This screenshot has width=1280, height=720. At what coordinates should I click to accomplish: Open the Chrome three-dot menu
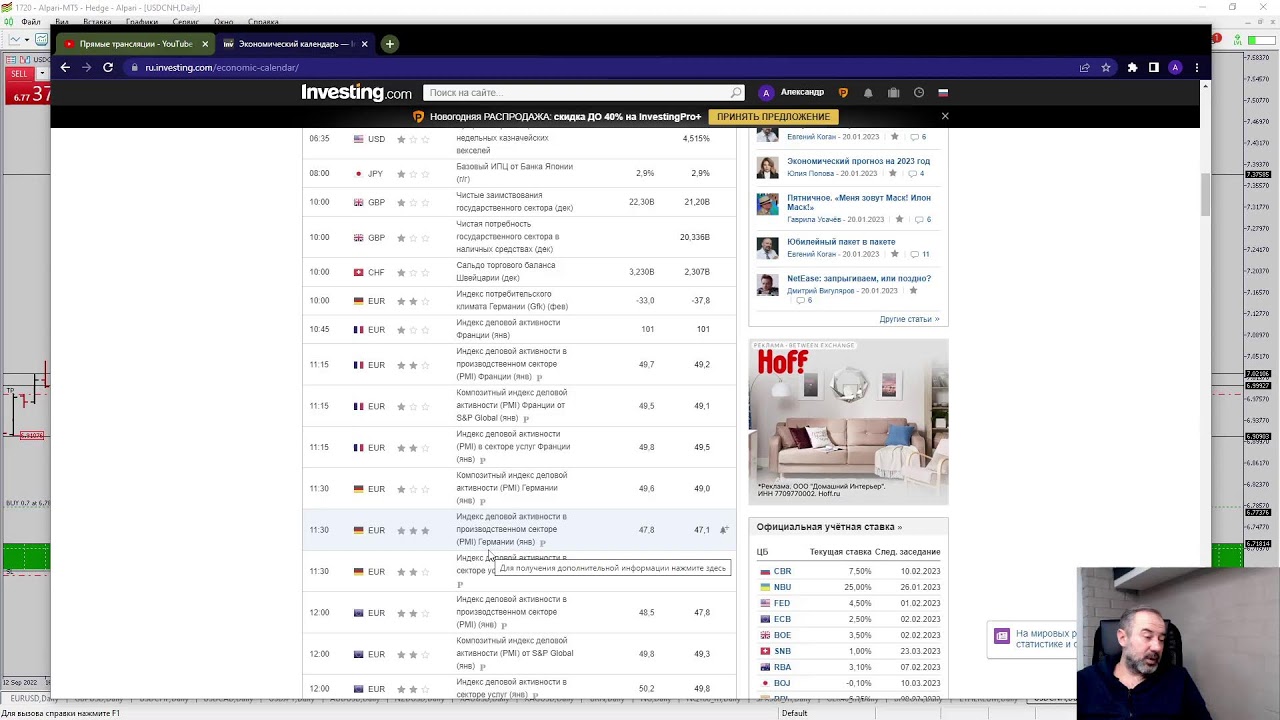[1196, 67]
